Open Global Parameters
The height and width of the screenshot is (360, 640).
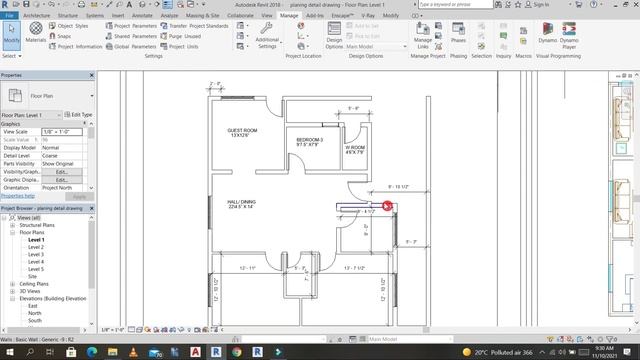click(x=131, y=47)
